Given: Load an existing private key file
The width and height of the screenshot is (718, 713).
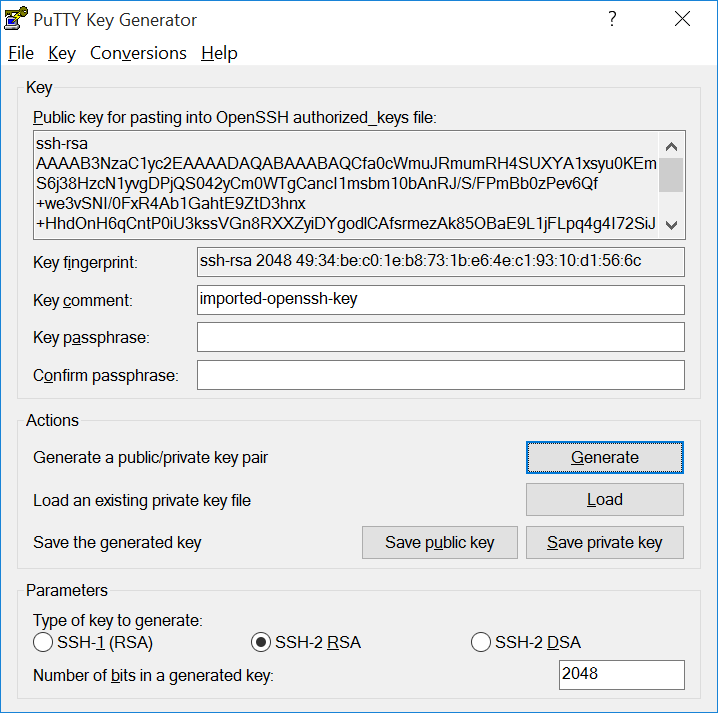Looking at the screenshot, I should [604, 500].
